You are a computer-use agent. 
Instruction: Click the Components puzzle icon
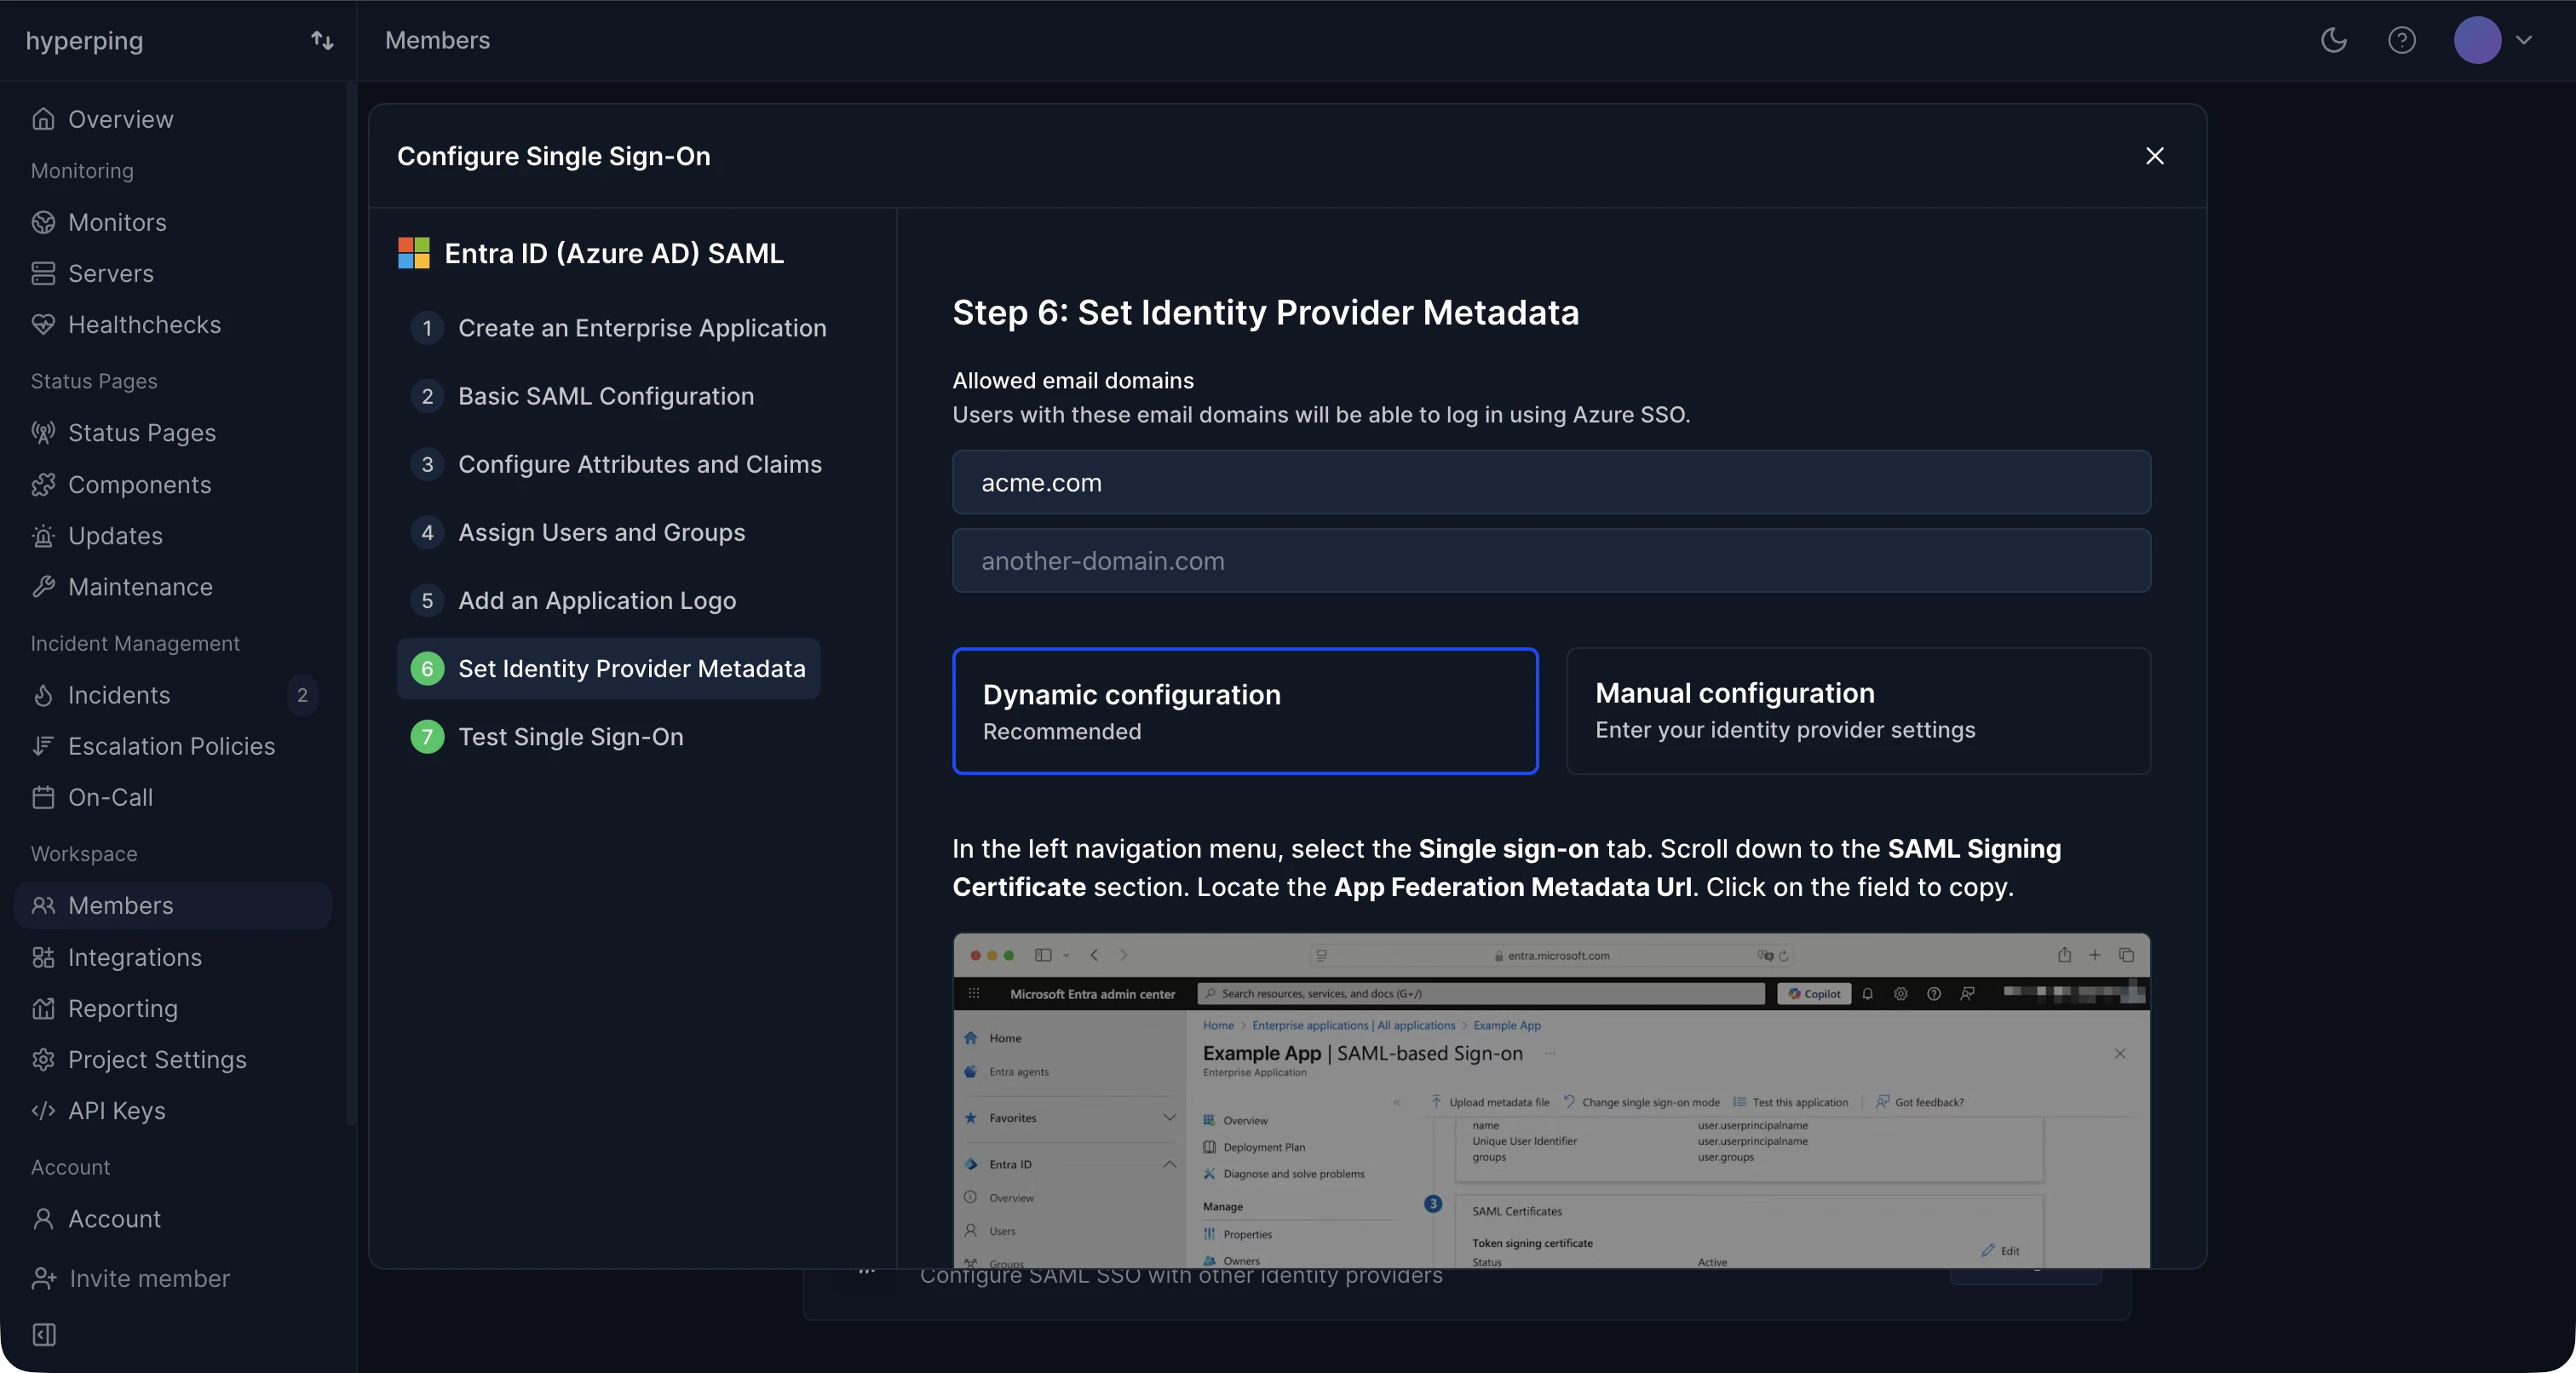pyautogui.click(x=43, y=484)
